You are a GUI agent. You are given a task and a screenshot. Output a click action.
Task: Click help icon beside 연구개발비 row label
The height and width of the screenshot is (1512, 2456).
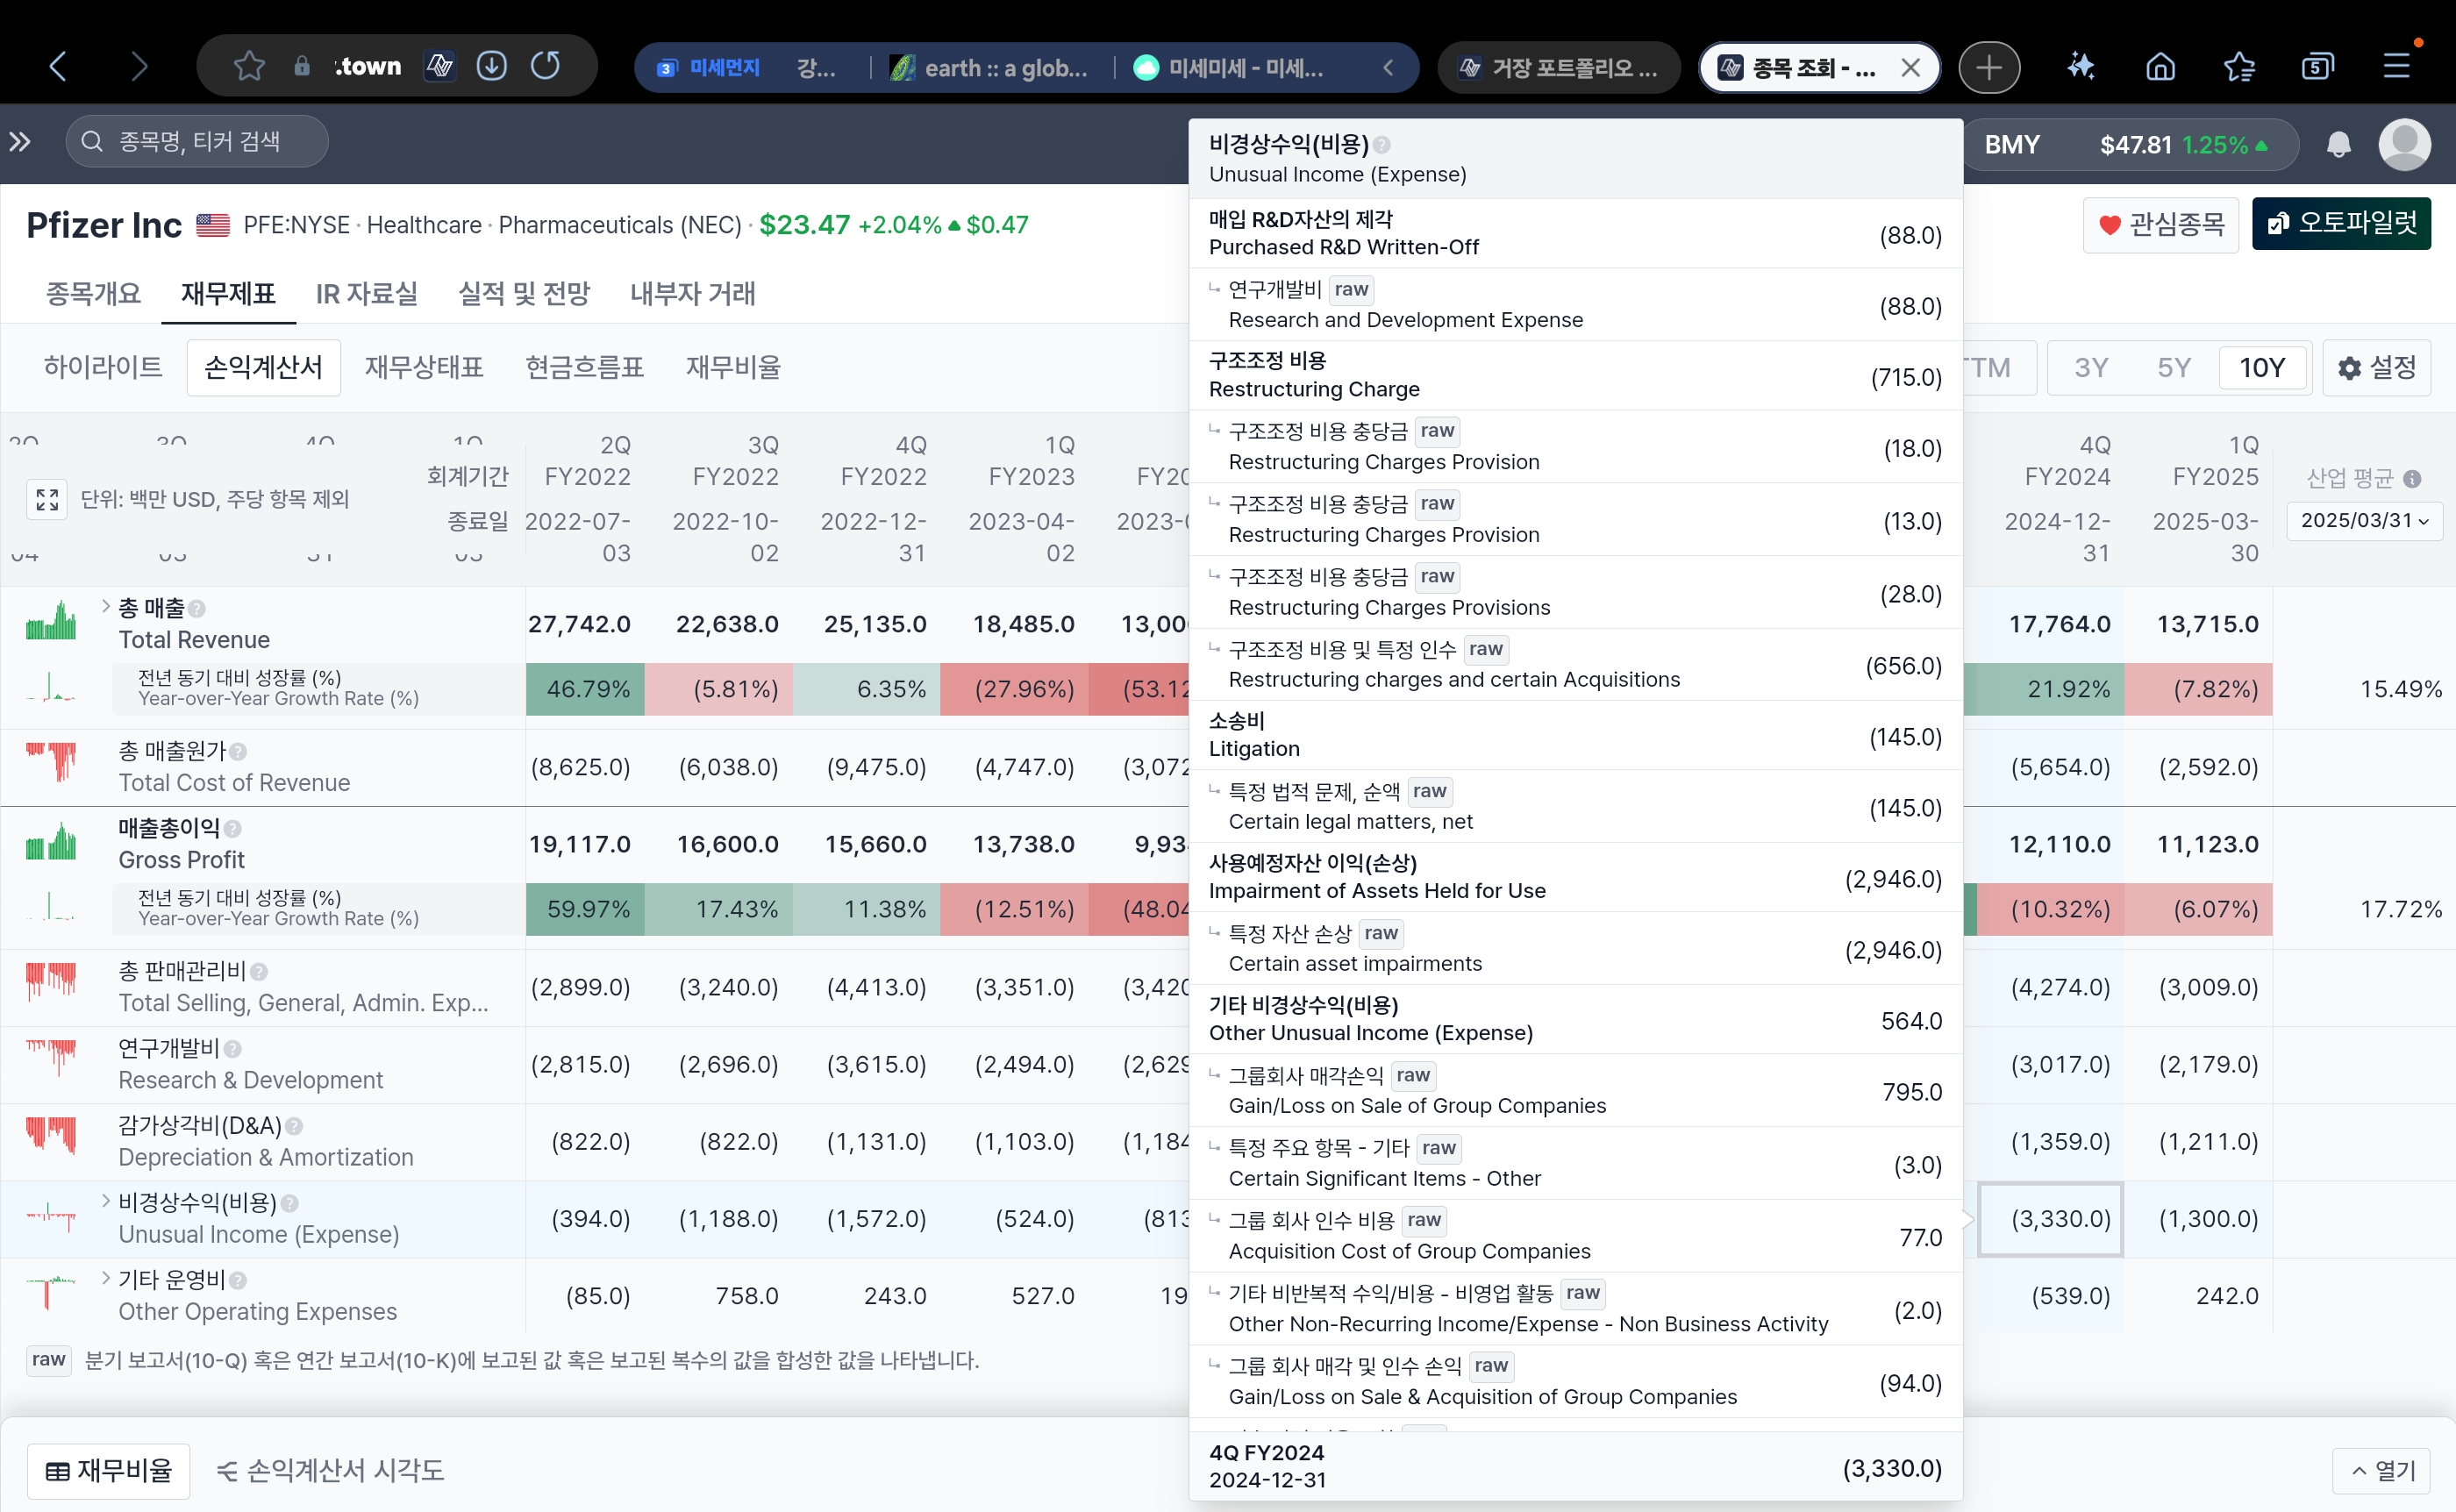point(233,1048)
